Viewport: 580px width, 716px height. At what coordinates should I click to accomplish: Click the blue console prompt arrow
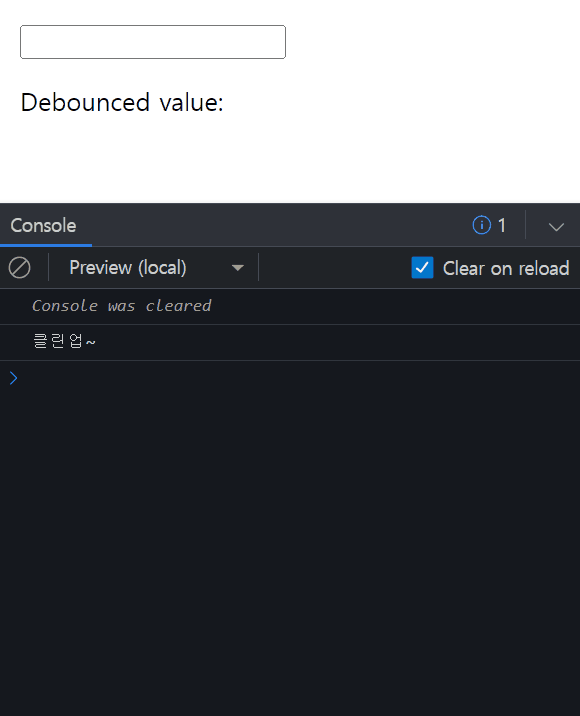[x=13, y=378]
